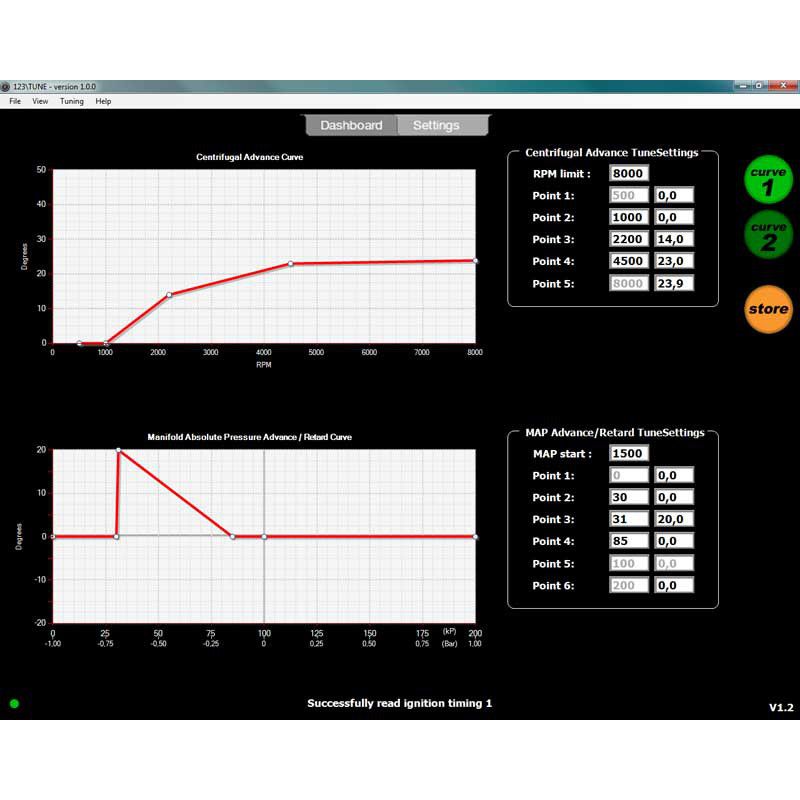
Task: Open the View menu
Action: pos(40,101)
